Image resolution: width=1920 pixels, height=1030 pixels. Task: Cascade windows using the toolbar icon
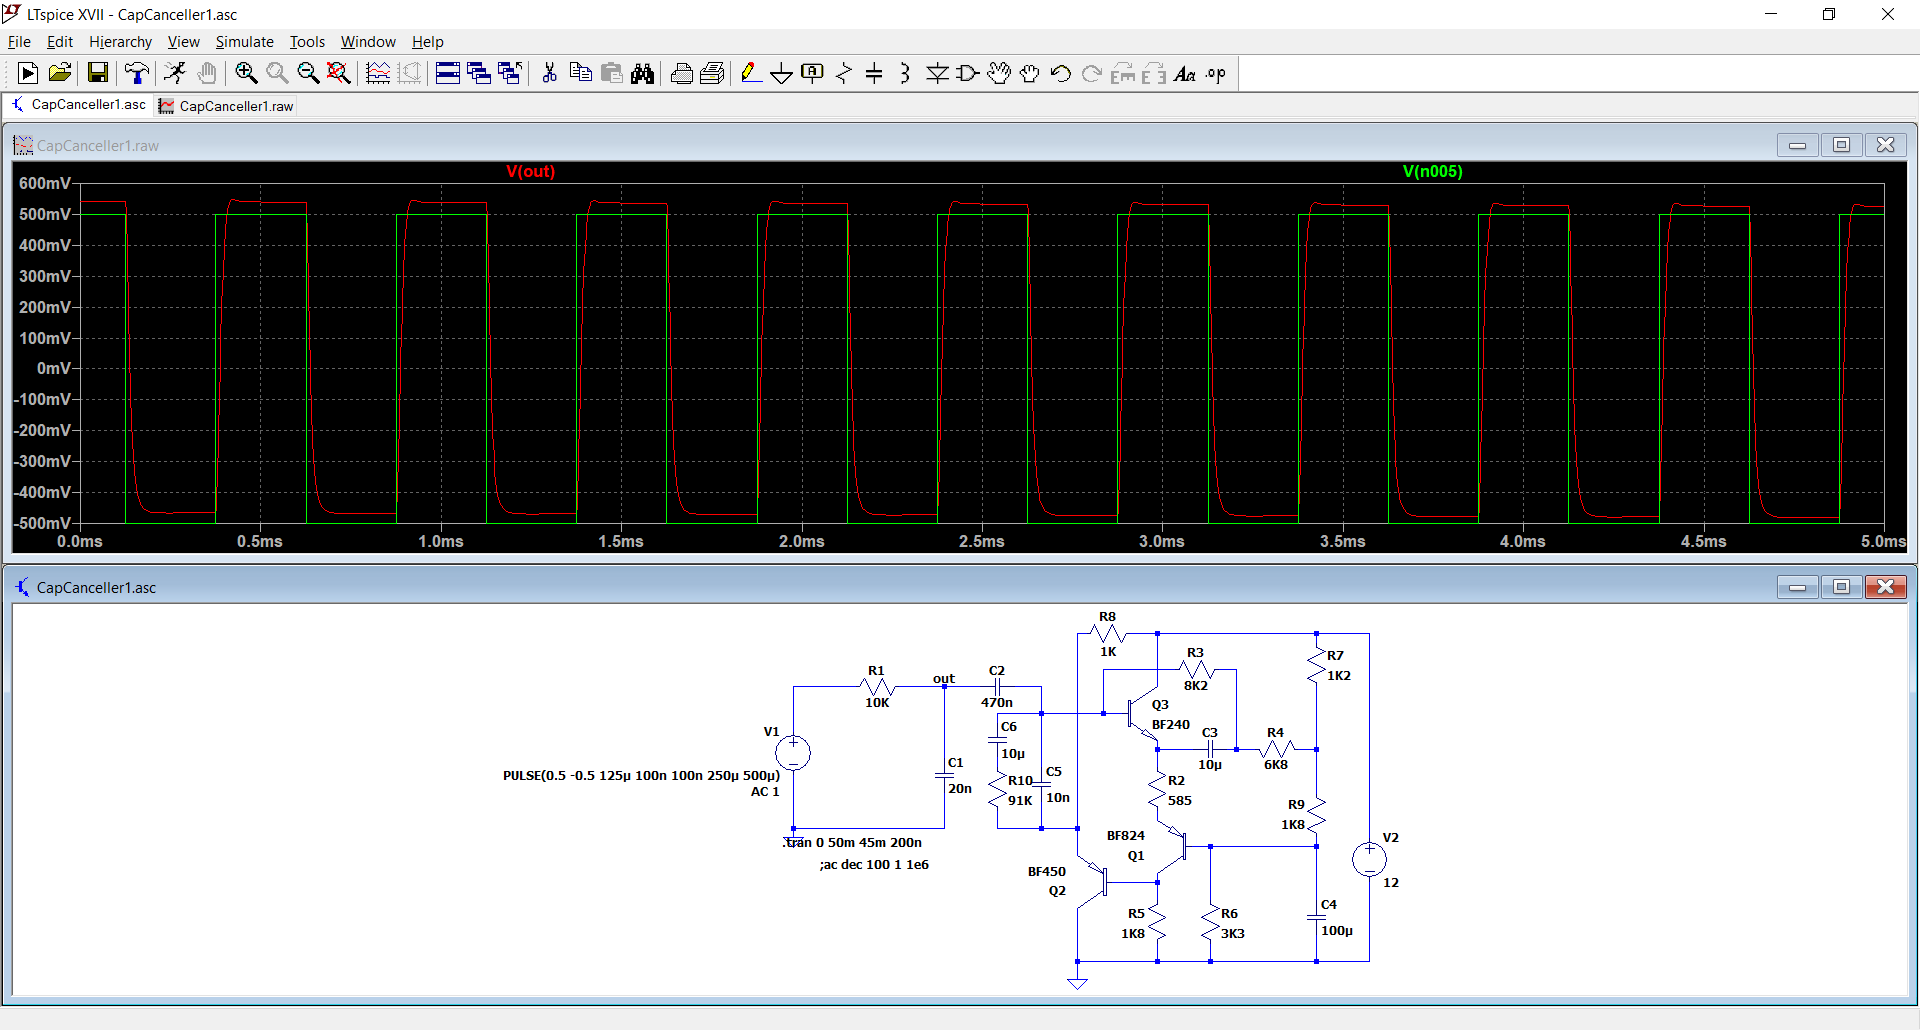click(x=479, y=73)
